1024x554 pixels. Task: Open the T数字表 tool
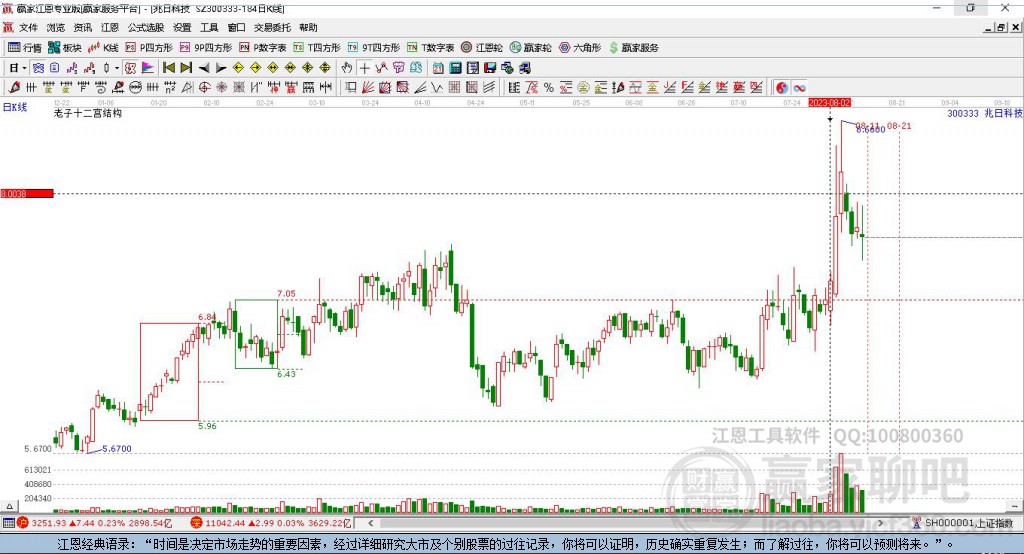pyautogui.click(x=430, y=48)
